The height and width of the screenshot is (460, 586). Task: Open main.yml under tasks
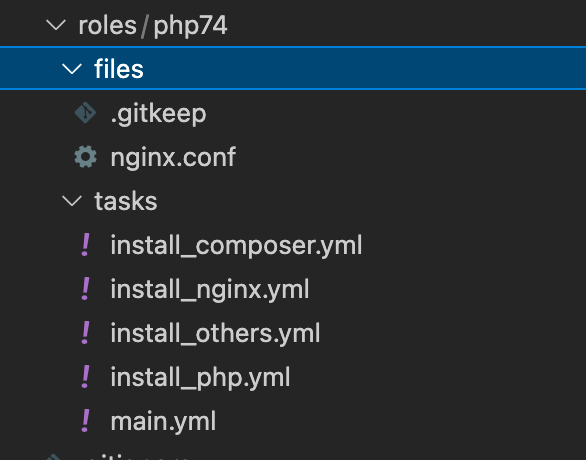[163, 422]
